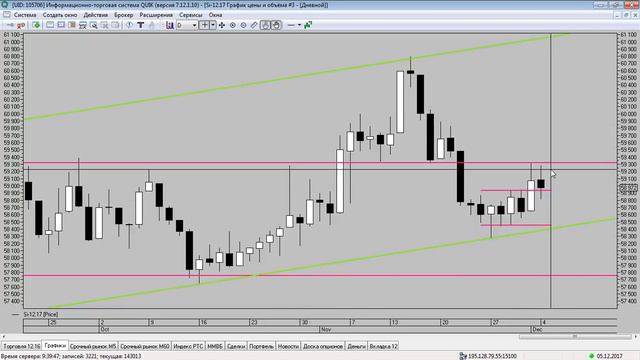Open the Расширения menu
This screenshot has width=640, height=360.
pos(156,15)
